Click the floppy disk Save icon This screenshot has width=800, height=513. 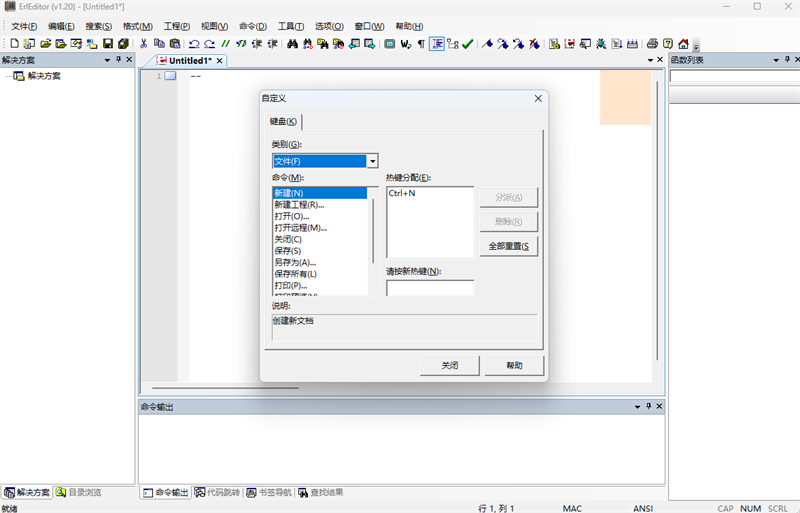tap(108, 44)
